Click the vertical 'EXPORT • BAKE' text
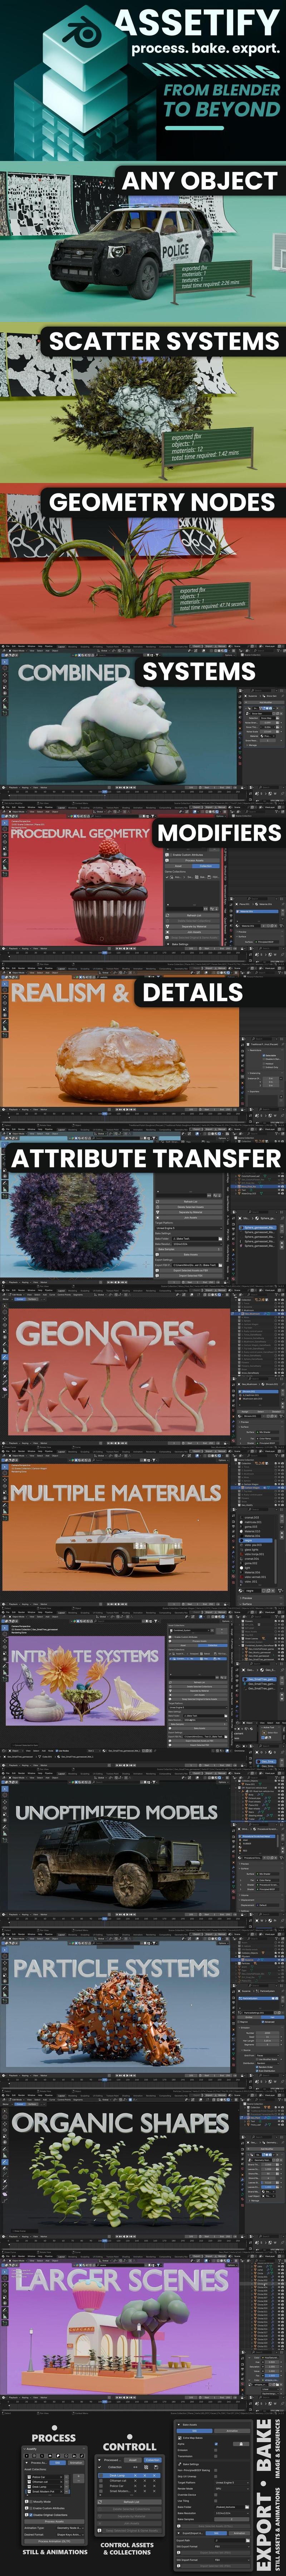Viewport: 286px width, 2576px height. [x=264, y=2494]
